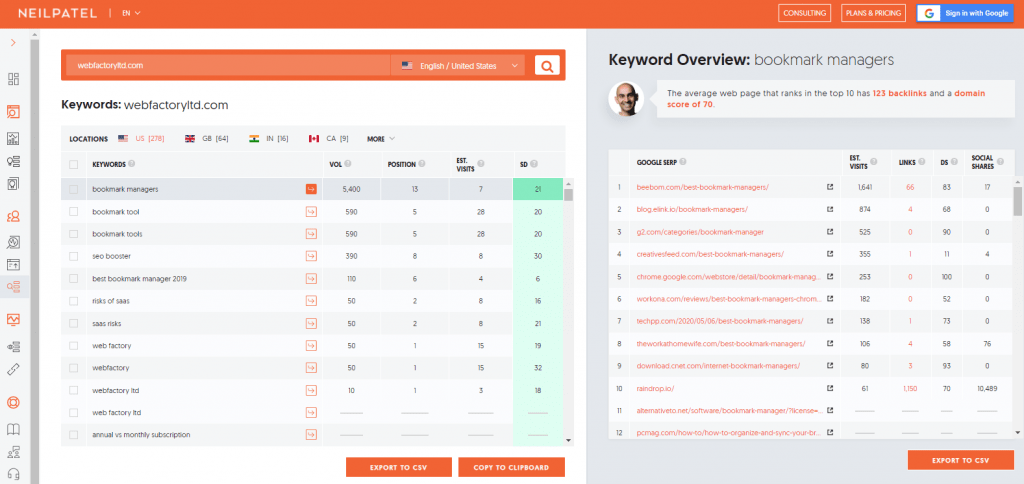This screenshot has width=1024, height=484.
Task: Click the help icon next to GOOGLE SERP
Action: pyautogui.click(x=683, y=162)
